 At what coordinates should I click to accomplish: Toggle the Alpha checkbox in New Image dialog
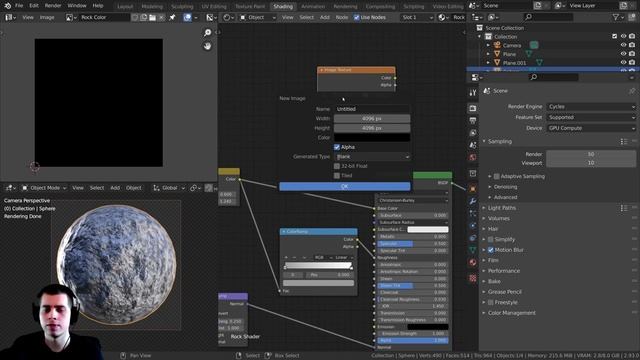pyautogui.click(x=337, y=147)
